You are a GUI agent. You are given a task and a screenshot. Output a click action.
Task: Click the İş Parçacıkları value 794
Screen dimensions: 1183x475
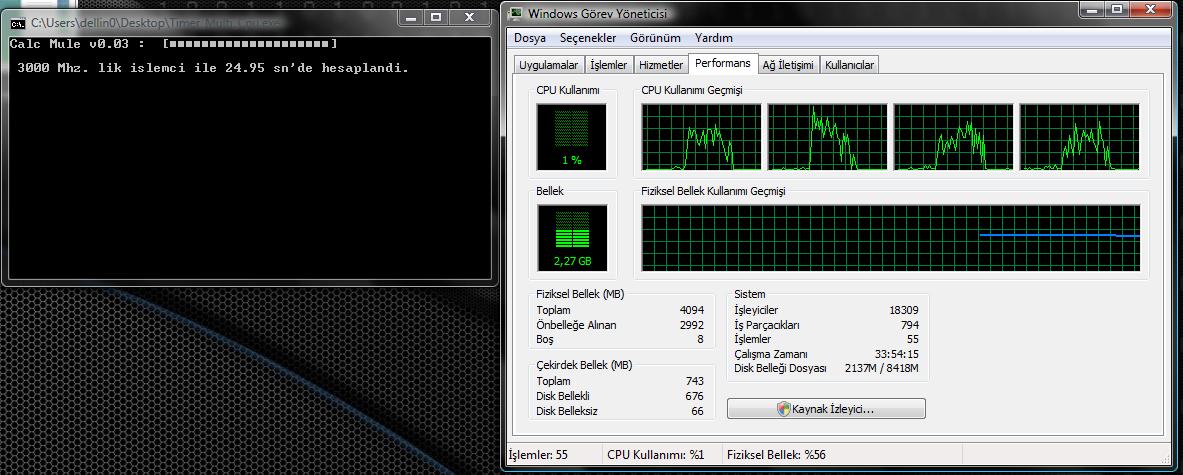910,325
